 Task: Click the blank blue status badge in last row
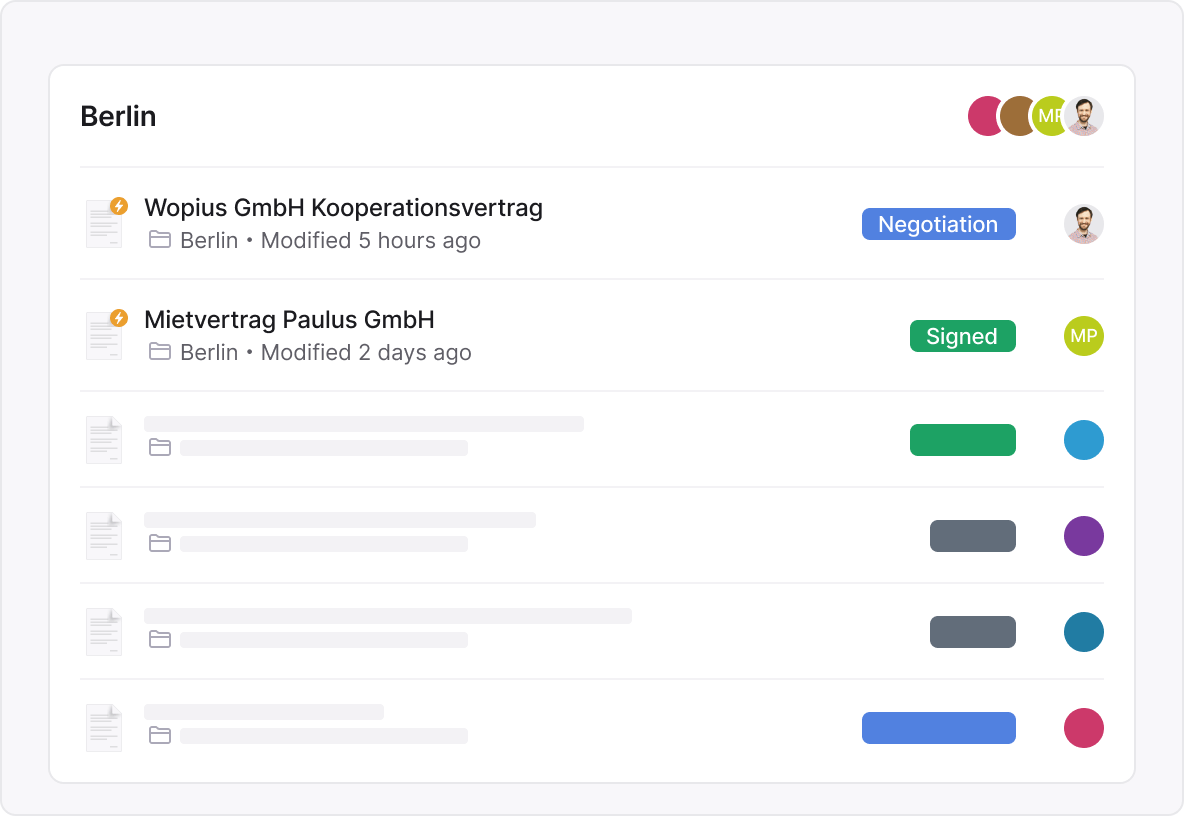pyautogui.click(x=938, y=728)
